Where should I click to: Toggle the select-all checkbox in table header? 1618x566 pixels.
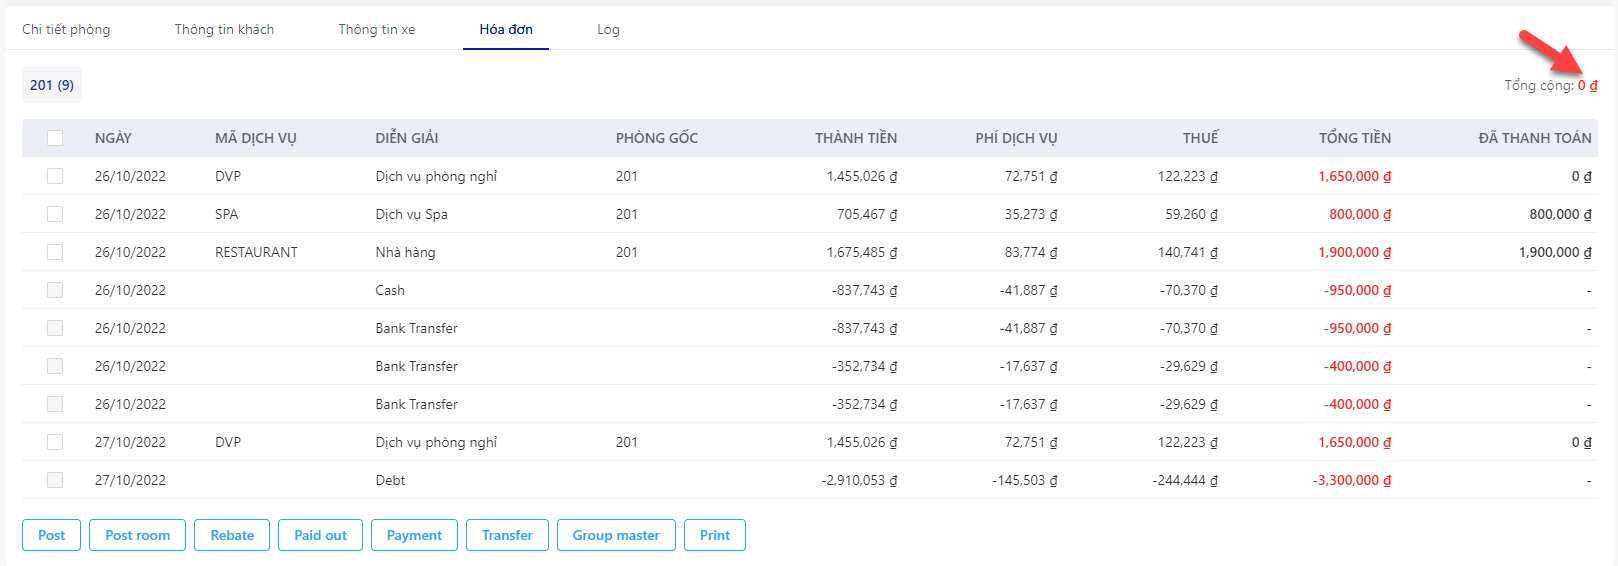click(x=55, y=138)
